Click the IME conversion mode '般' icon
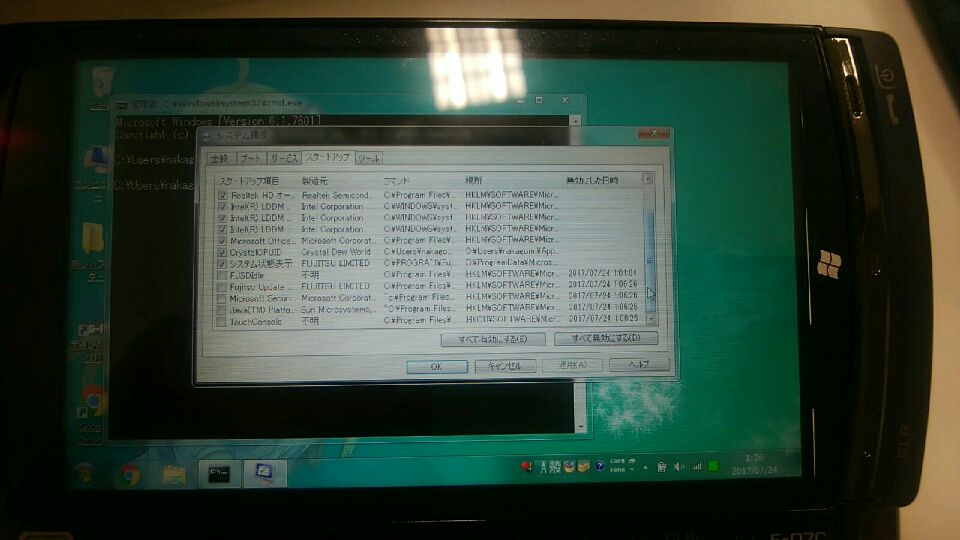 tap(555, 468)
